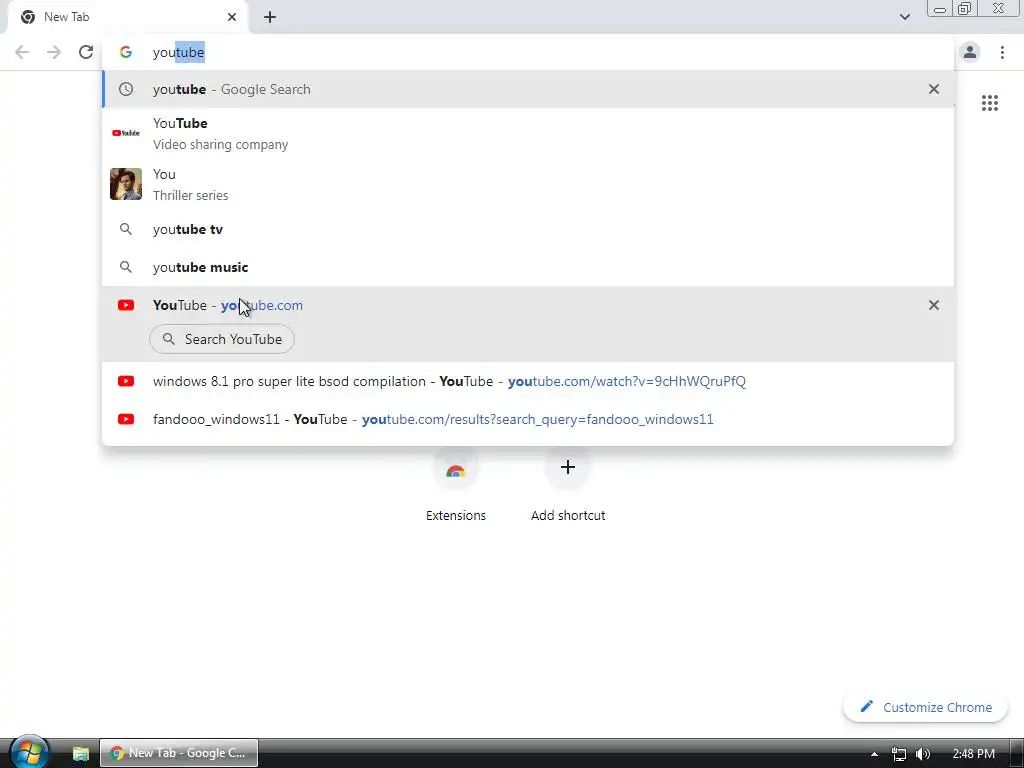Click Add shortcut plus button
Screen dimensions: 1024x768
coord(568,467)
